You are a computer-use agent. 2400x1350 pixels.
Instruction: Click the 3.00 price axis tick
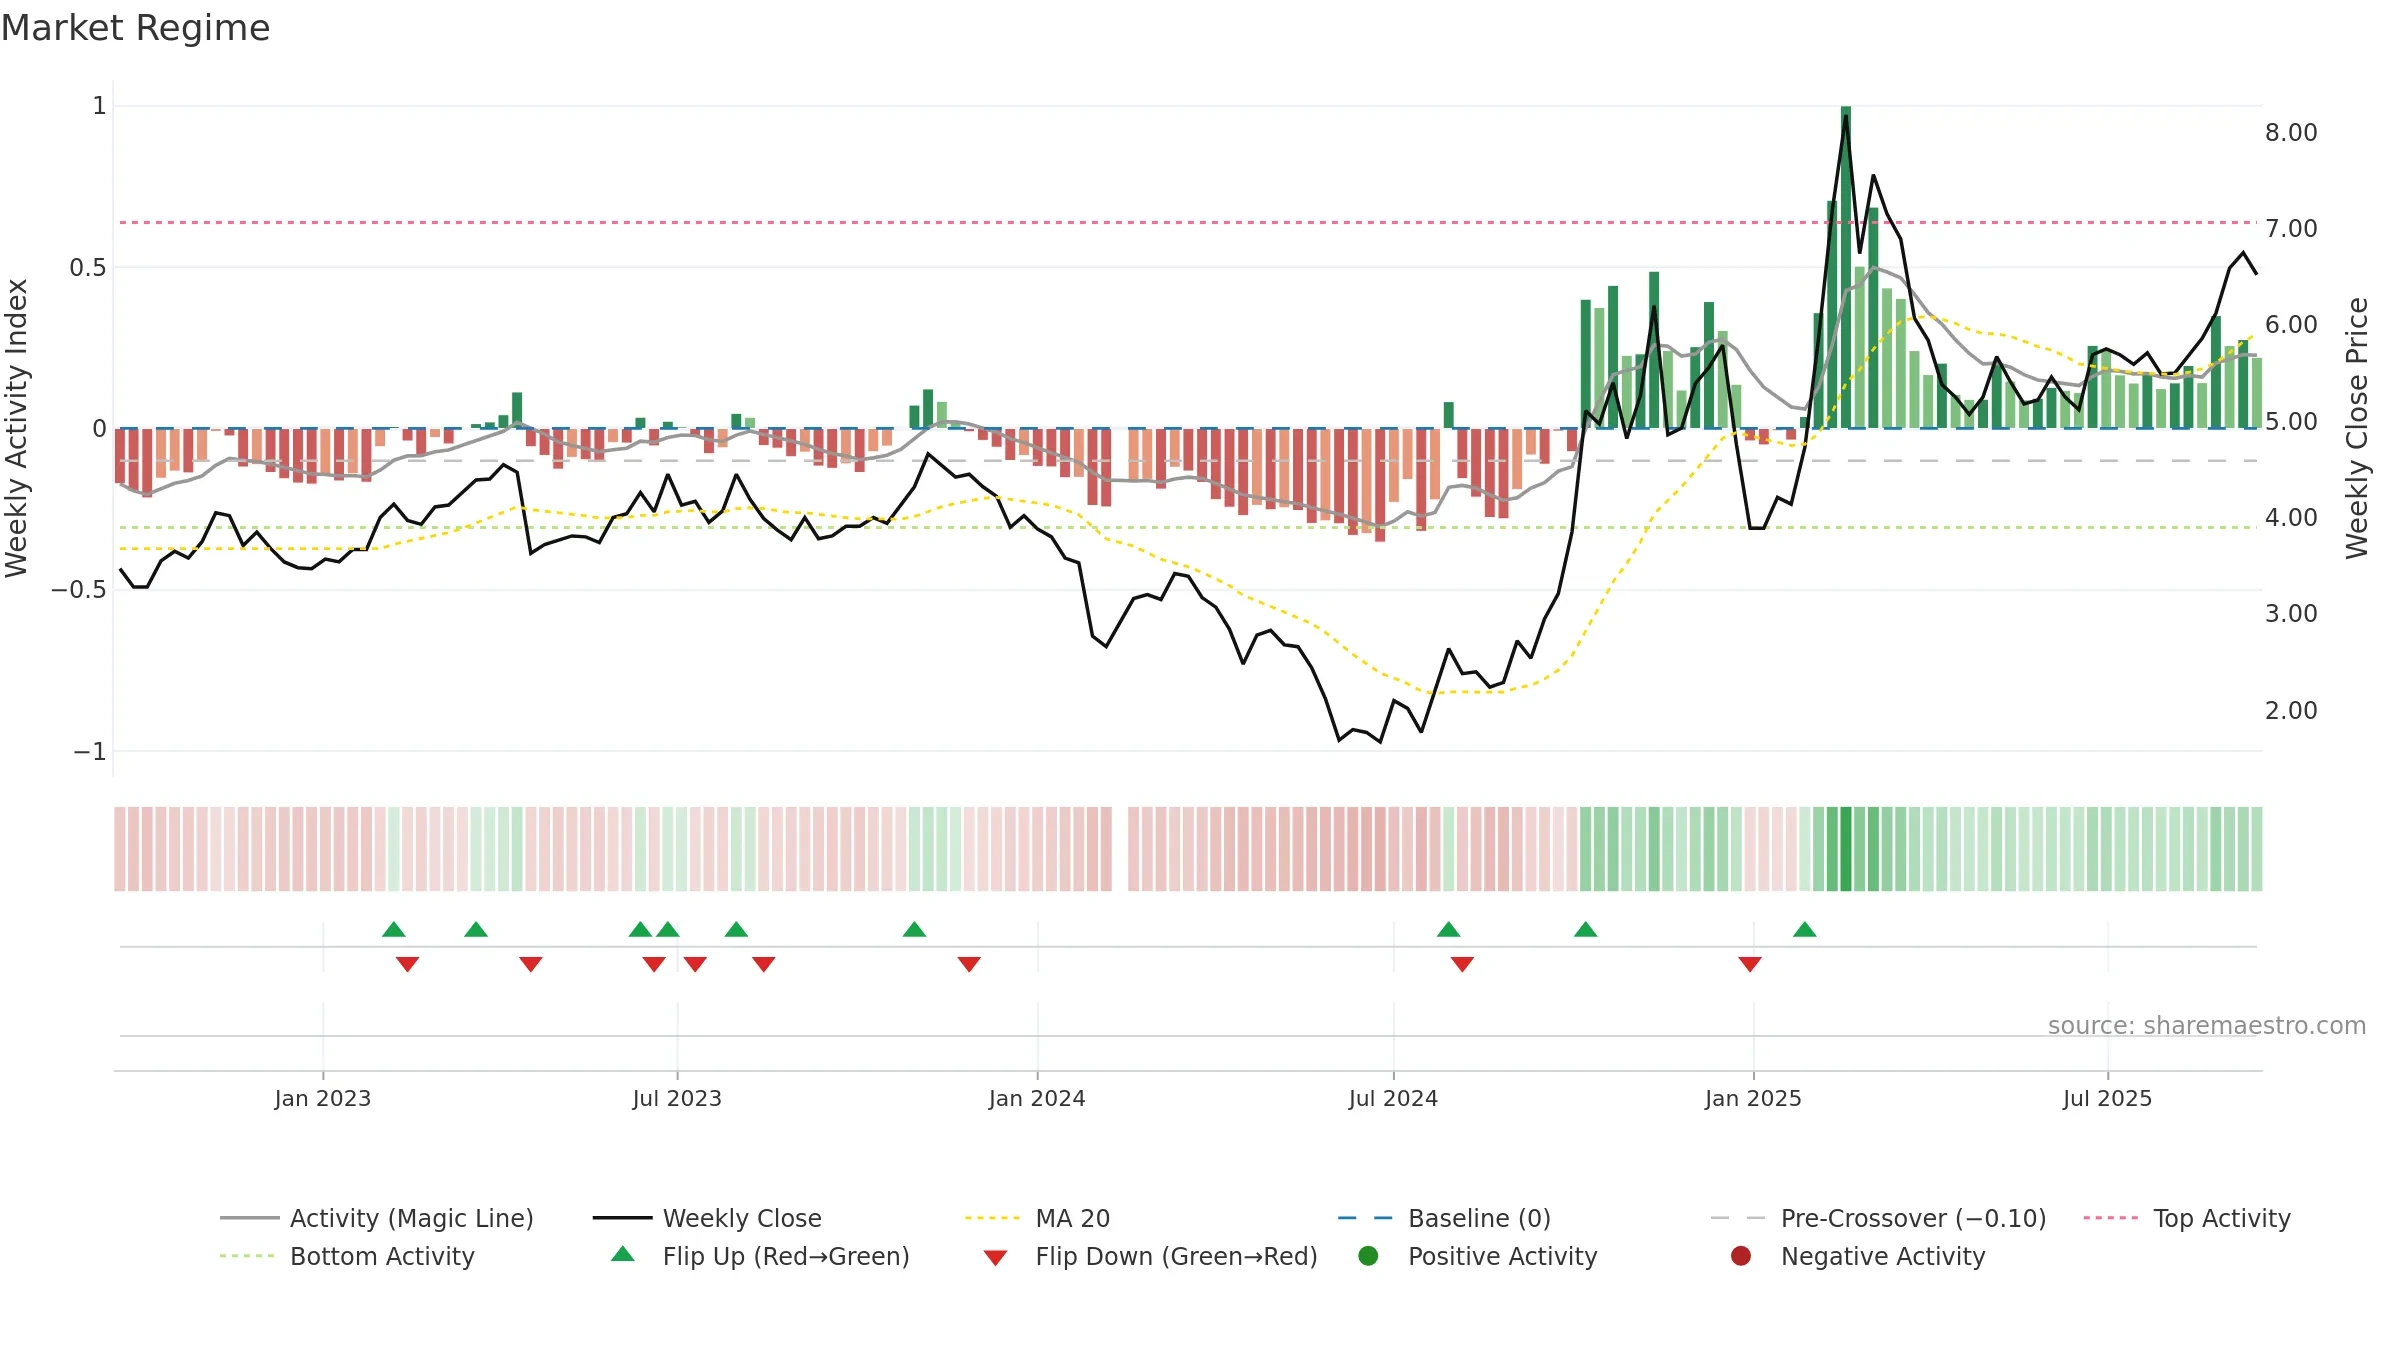pos(2291,613)
